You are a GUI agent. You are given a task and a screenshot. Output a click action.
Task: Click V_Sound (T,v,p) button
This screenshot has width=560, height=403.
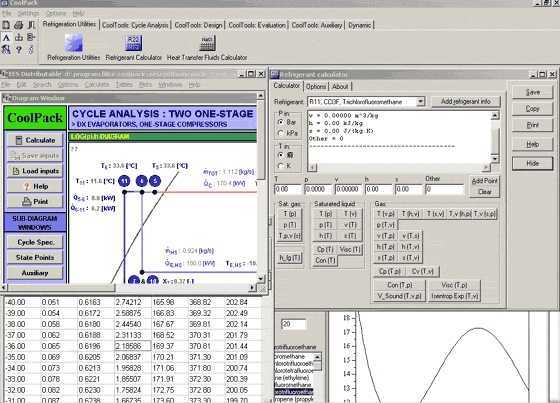[x=399, y=296]
